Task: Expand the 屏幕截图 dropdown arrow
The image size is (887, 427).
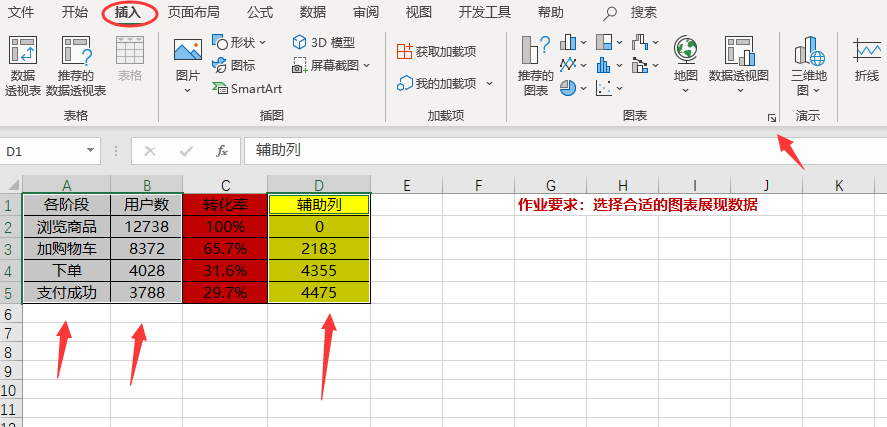Action: [366, 66]
